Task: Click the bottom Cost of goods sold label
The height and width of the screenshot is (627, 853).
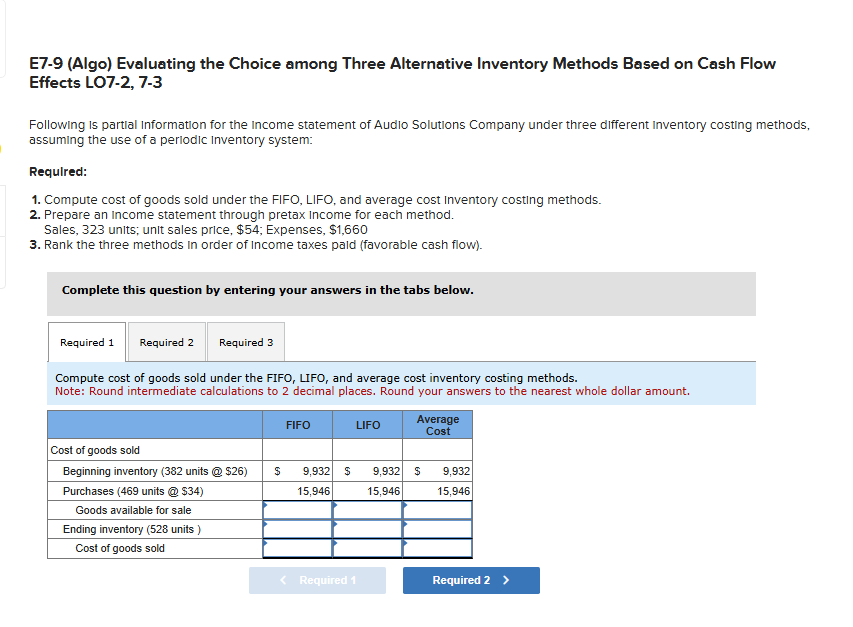Action: [x=120, y=548]
